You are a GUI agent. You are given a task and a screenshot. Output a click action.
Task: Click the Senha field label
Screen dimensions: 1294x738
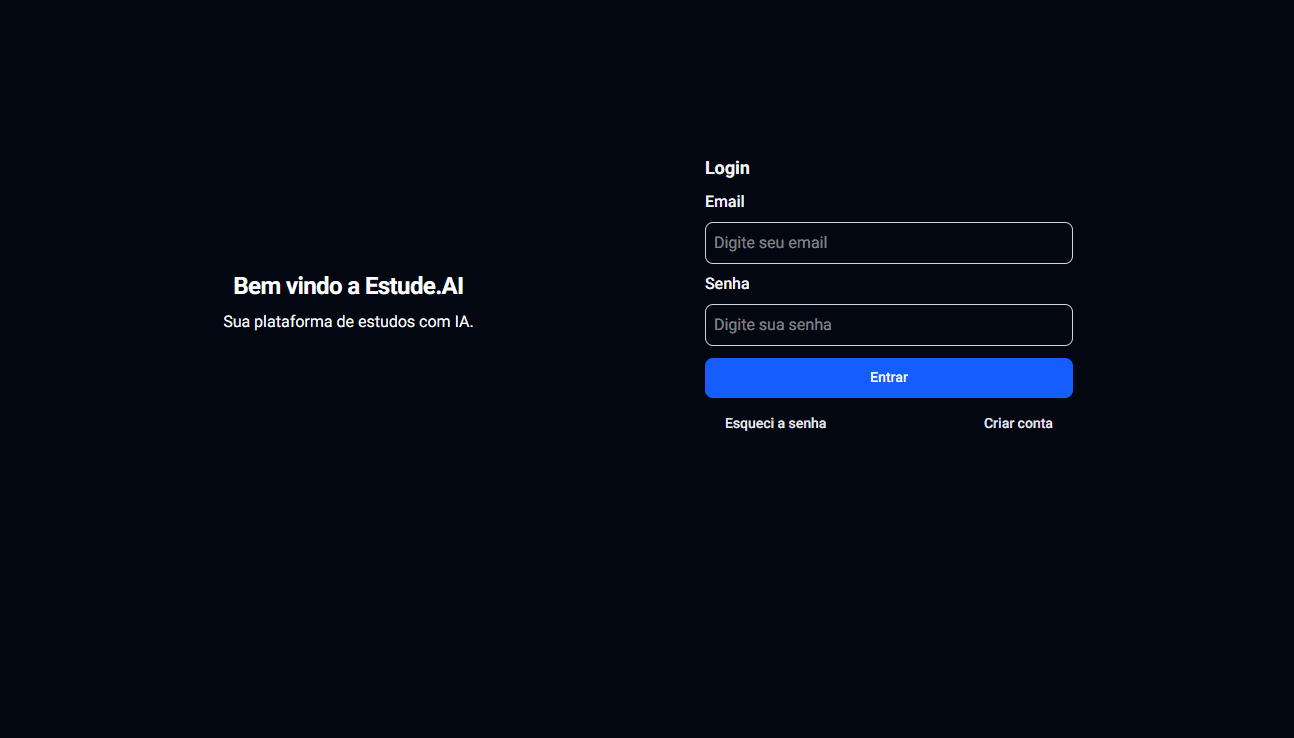click(727, 283)
